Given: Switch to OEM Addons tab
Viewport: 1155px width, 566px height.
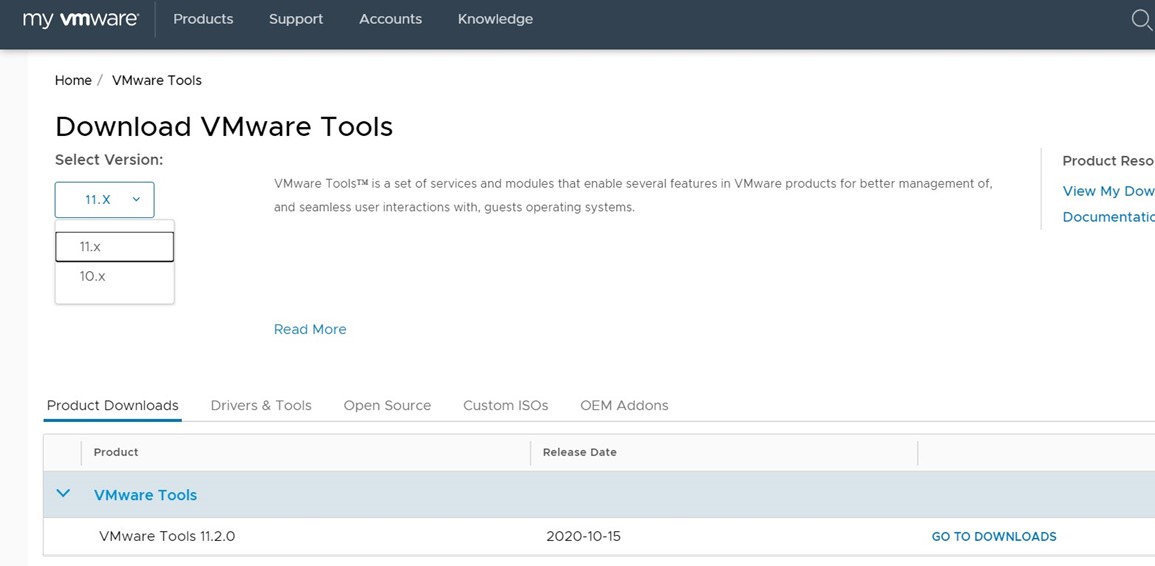Looking at the screenshot, I should (x=624, y=405).
